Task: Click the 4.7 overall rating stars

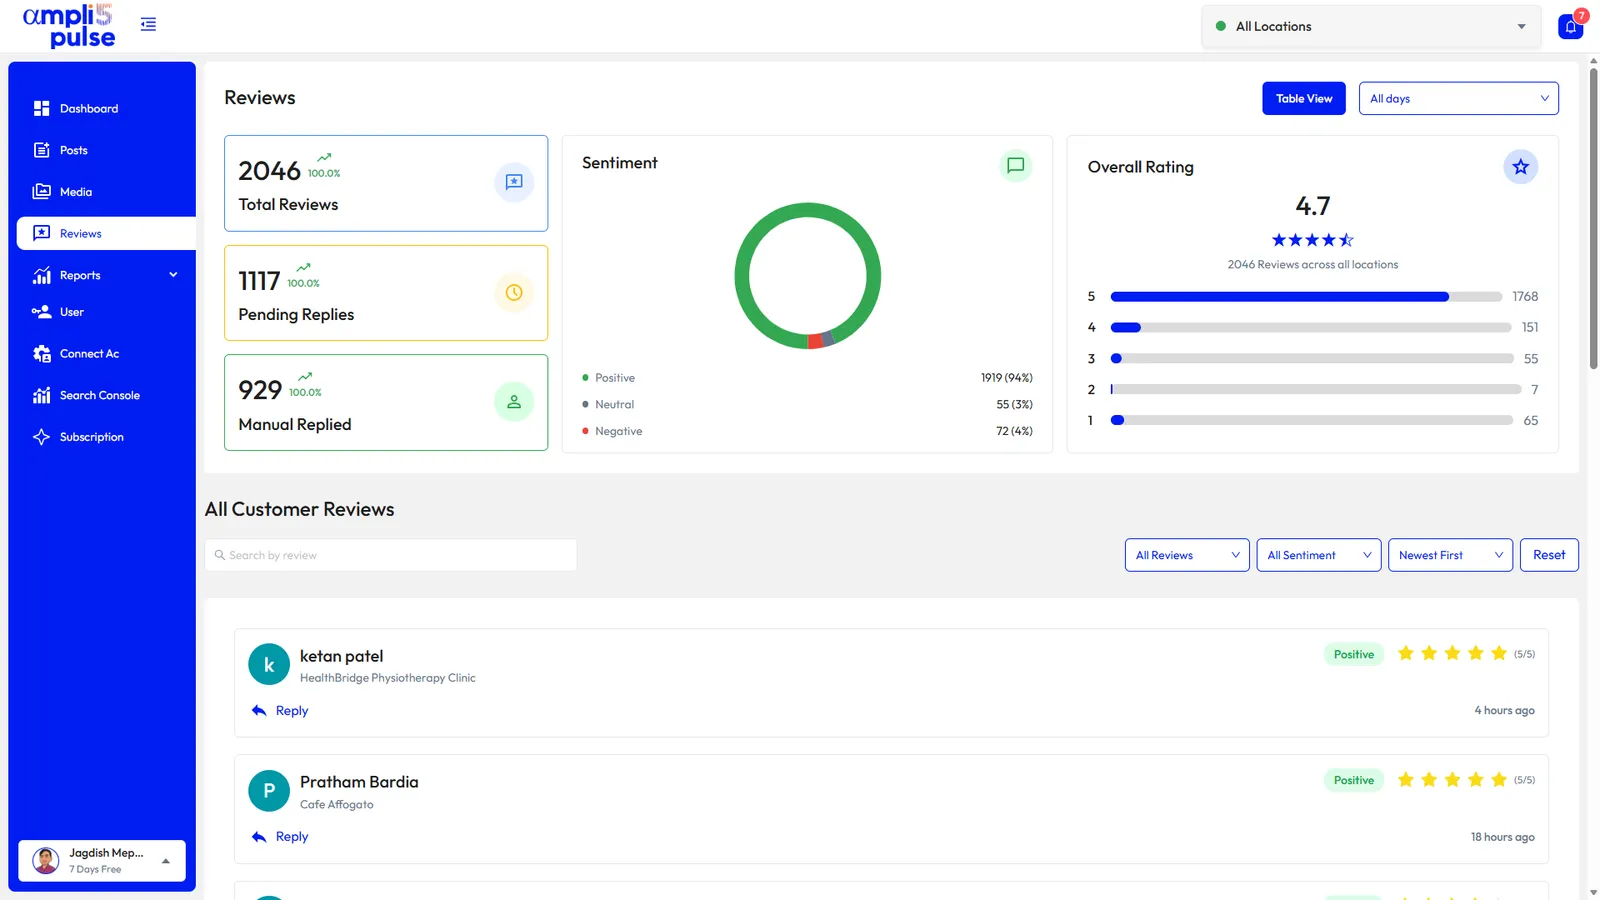Action: 1313,240
